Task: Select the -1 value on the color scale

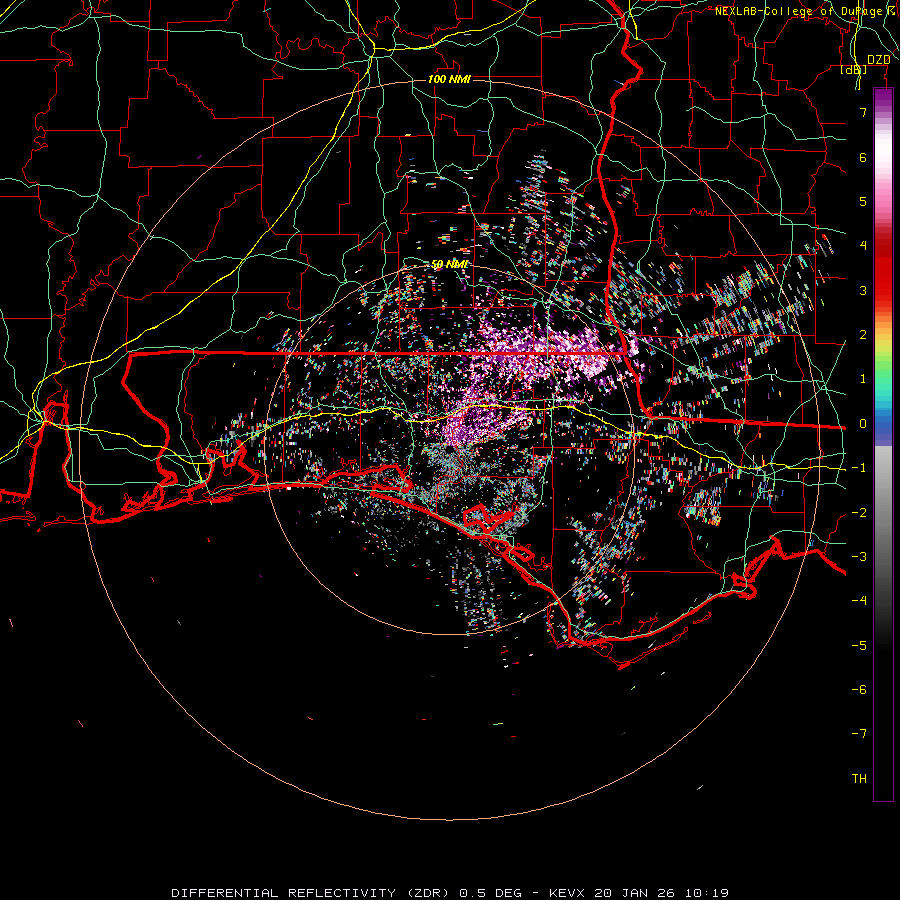Action: pos(859,468)
